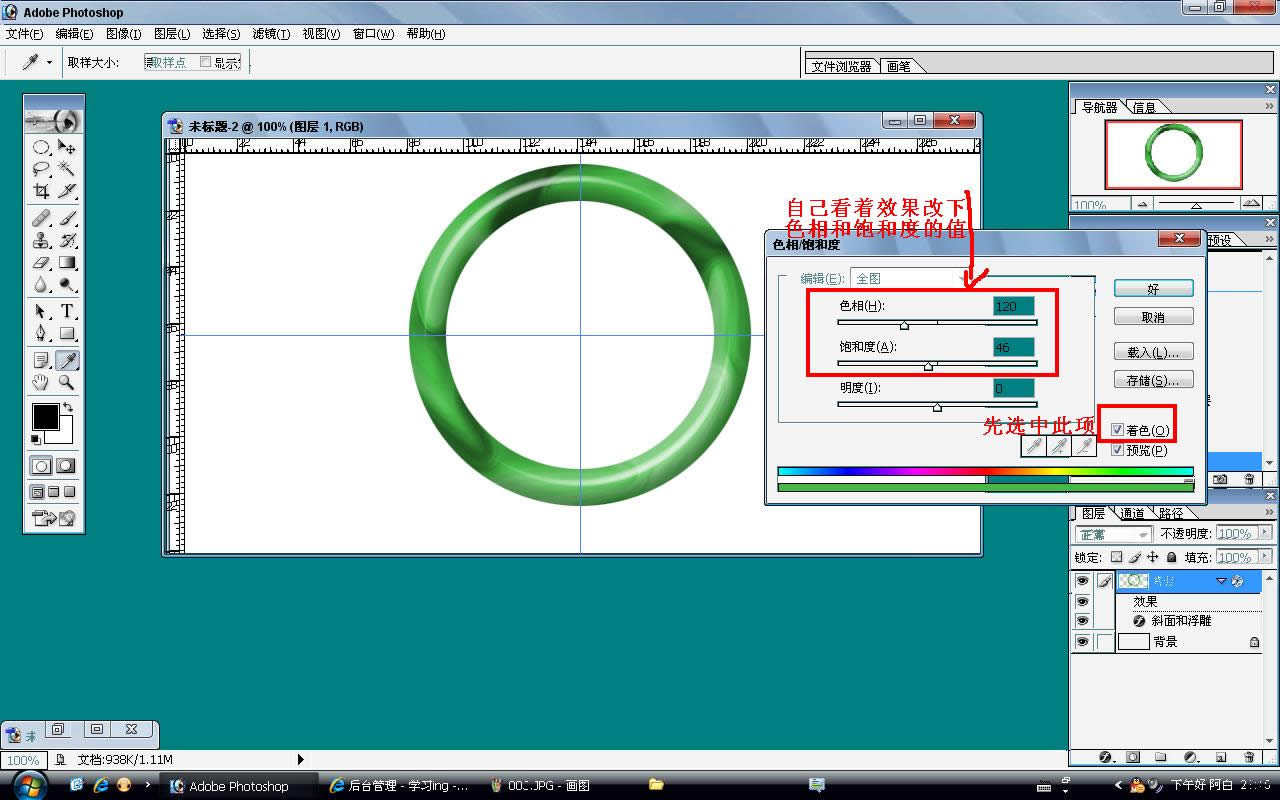
Task: Switch to the 通道 tab
Action: point(1132,513)
